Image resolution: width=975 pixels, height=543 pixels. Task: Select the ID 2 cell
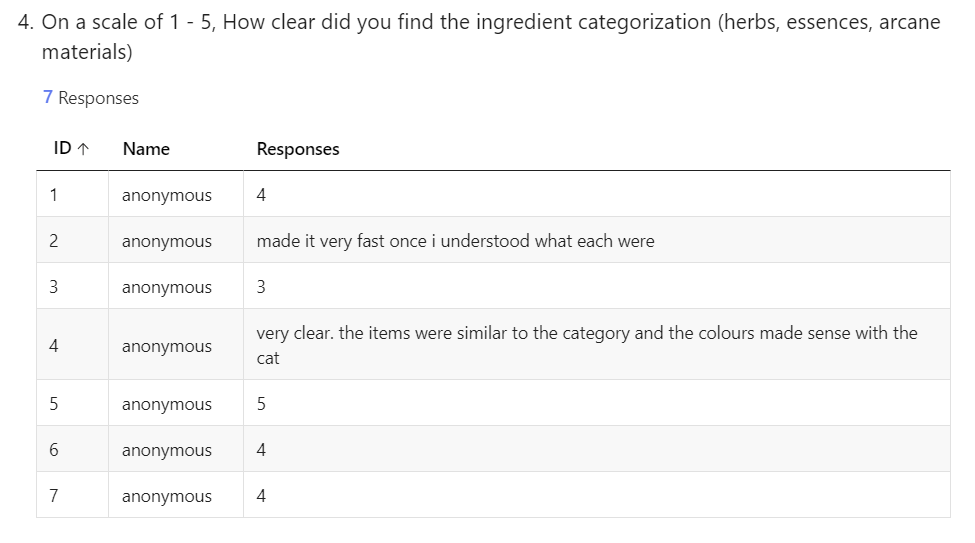click(53, 241)
